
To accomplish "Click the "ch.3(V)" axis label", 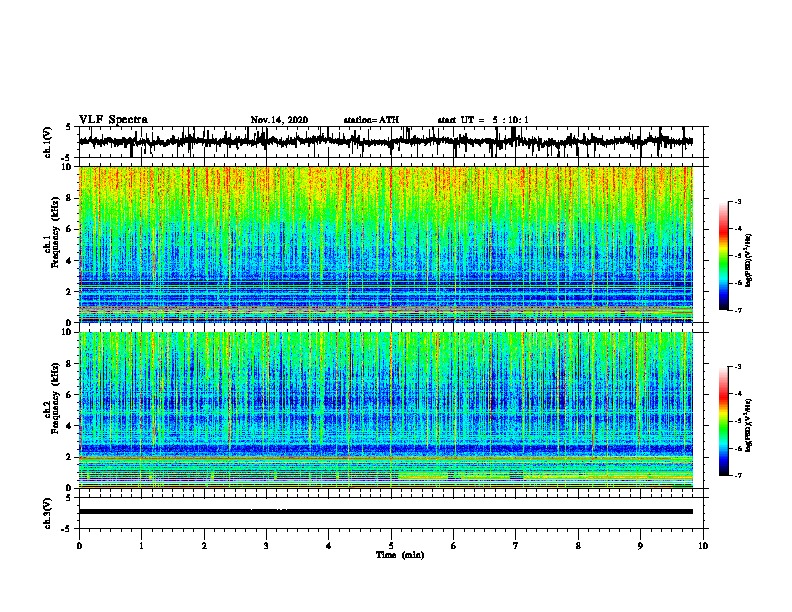I will tap(48, 513).
